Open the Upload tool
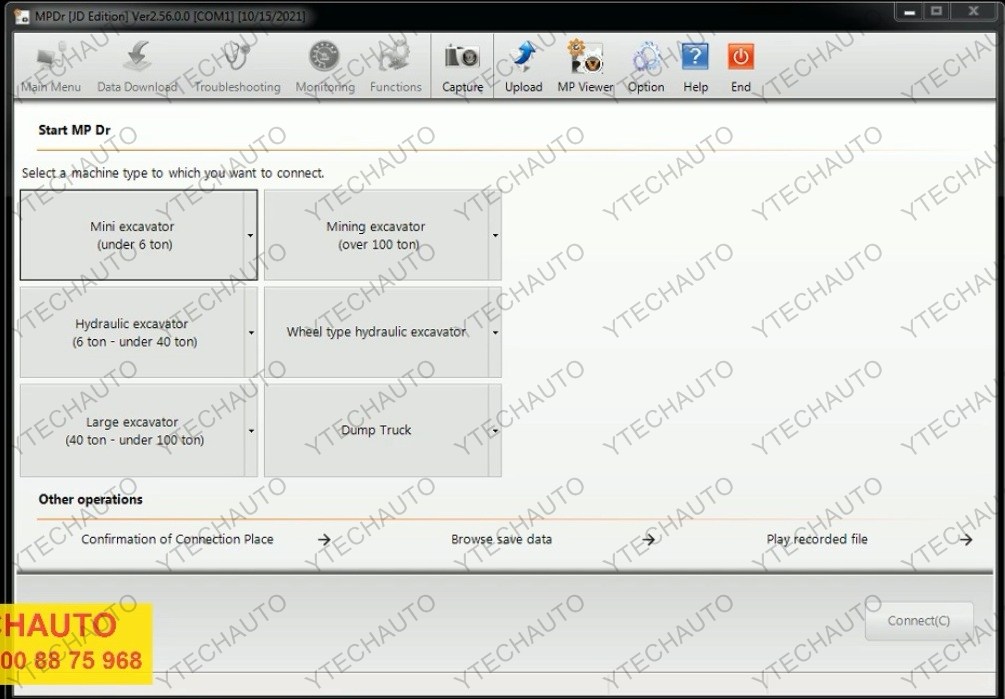 523,58
